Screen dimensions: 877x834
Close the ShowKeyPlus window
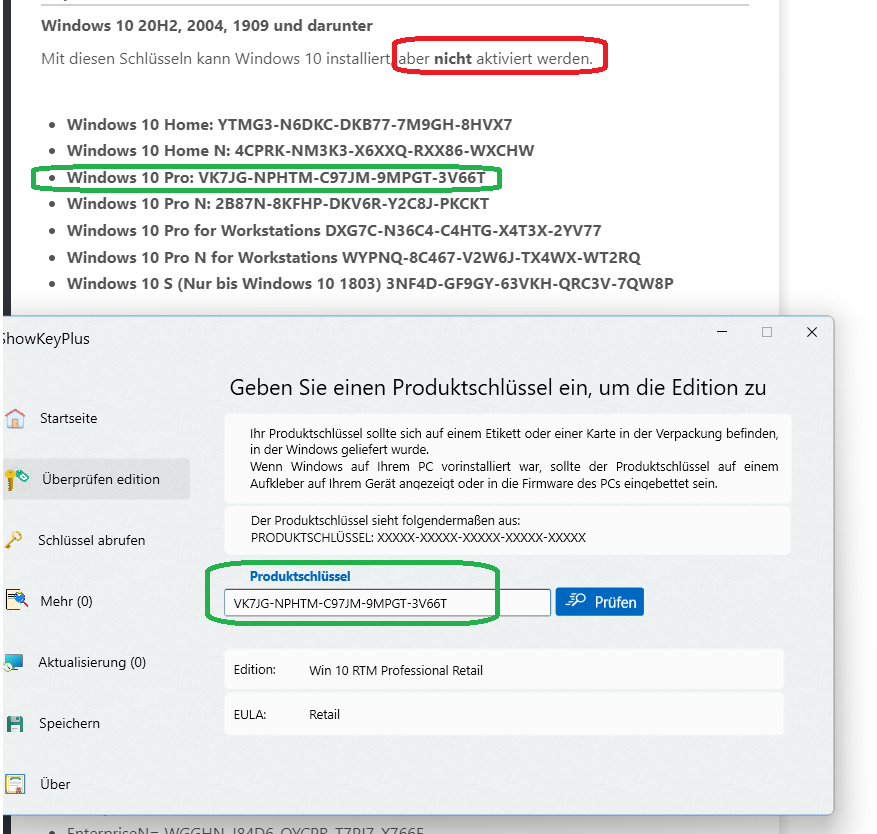point(812,332)
